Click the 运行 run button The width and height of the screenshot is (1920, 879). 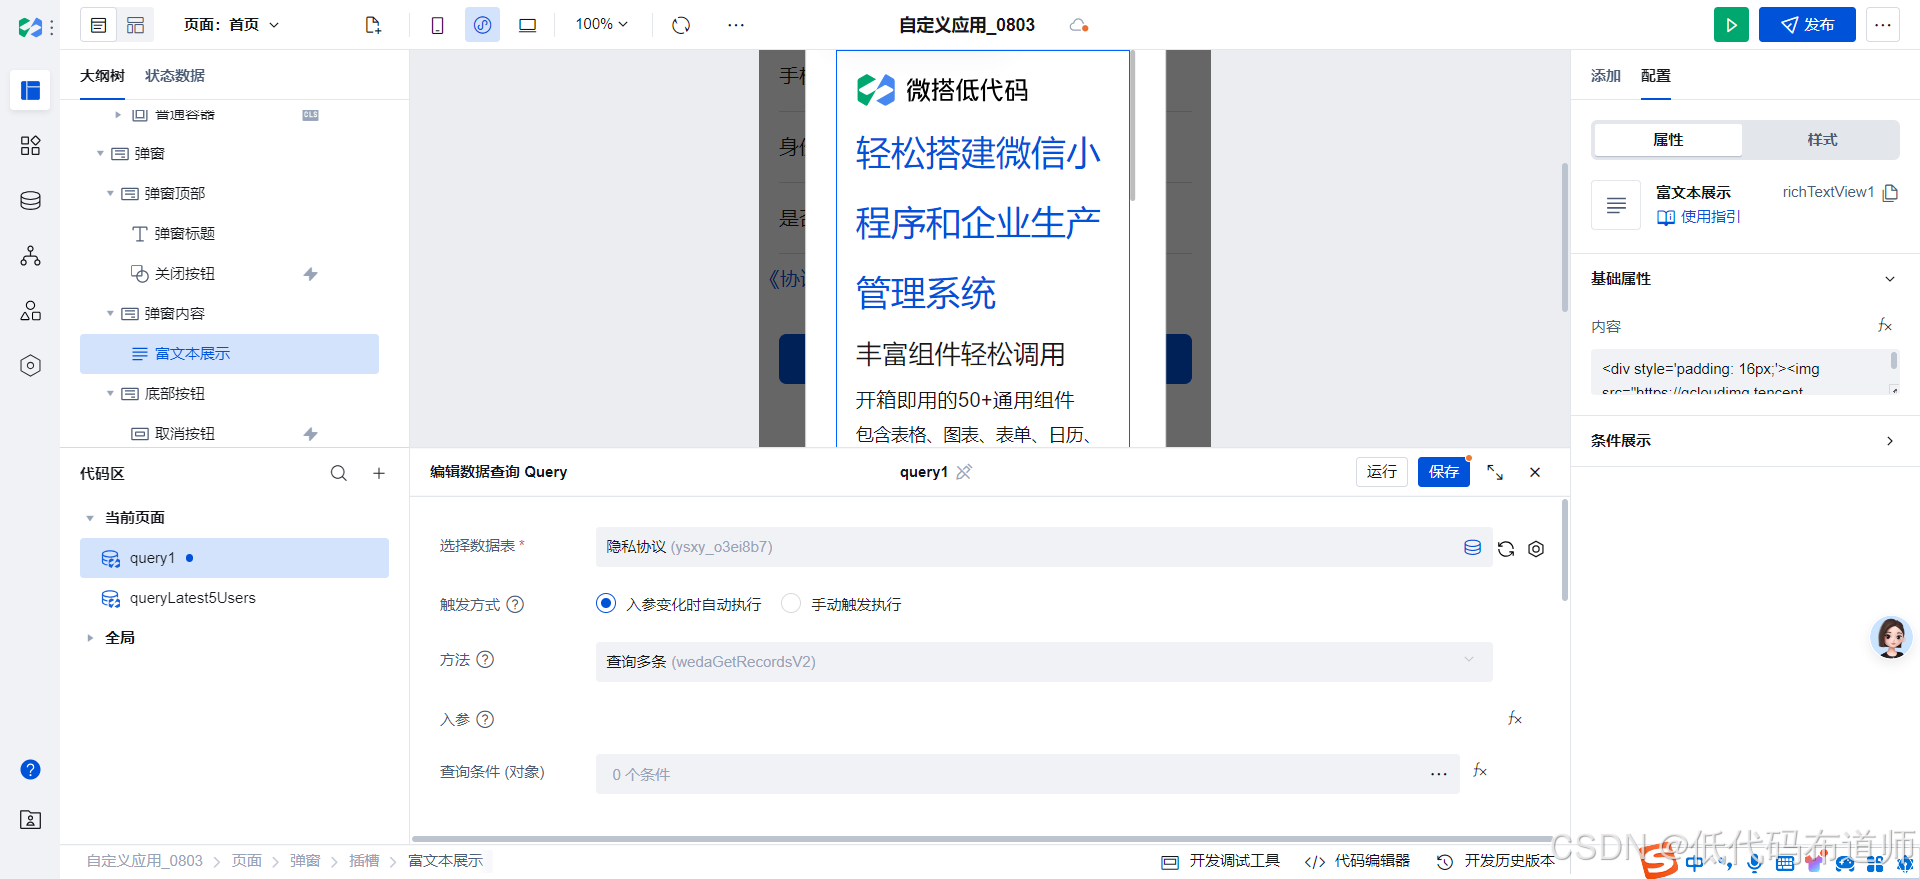1382,472
